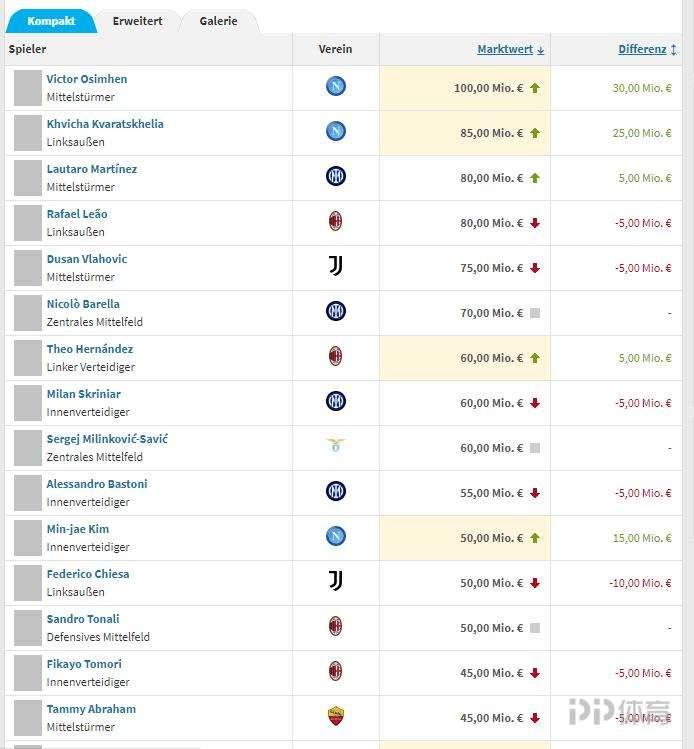Click Juventus logo in Dusan Vlahovic row
The height and width of the screenshot is (749, 694).
click(335, 266)
